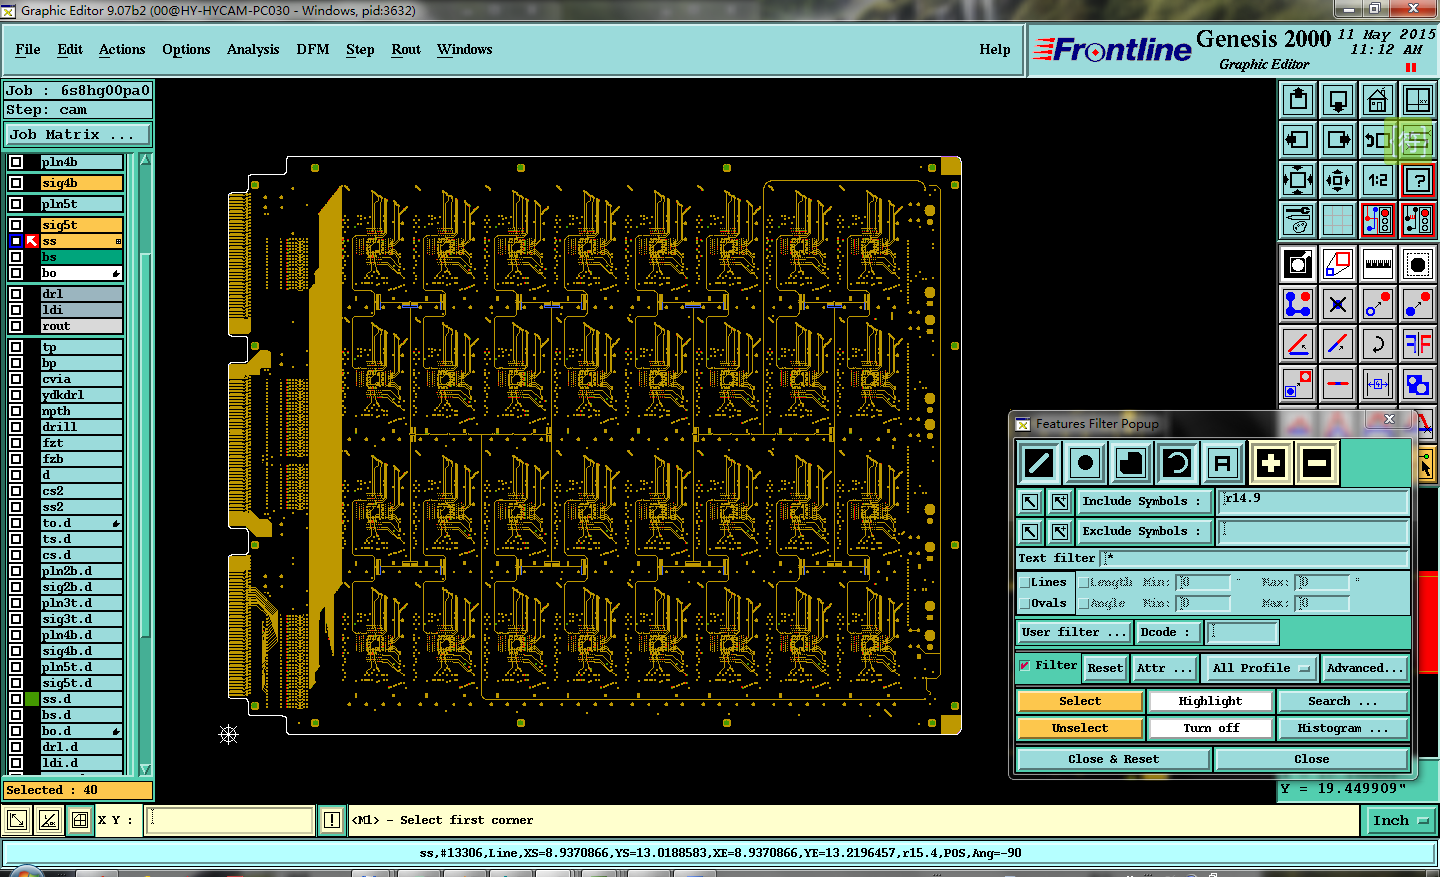
Task: Click the question mark help icon
Action: [1418, 180]
